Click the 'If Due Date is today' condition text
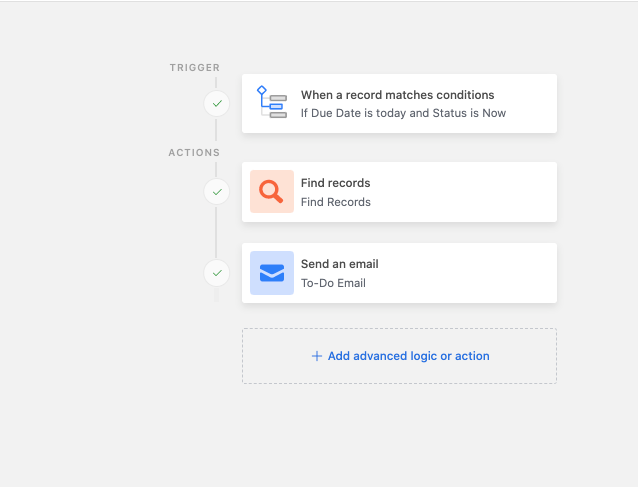This screenshot has width=638, height=487. [x=403, y=113]
